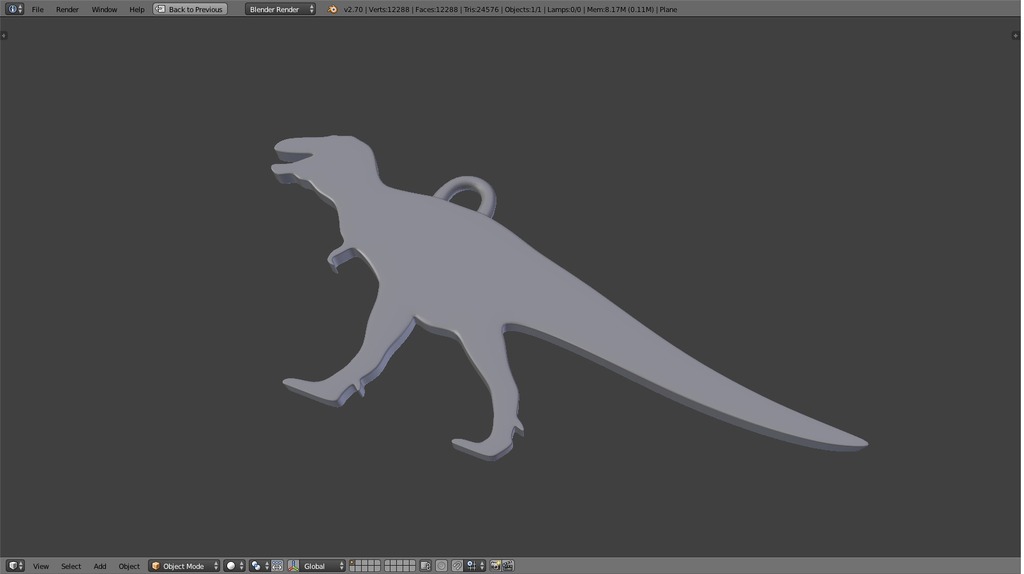This screenshot has height=574, width=1024.
Task: Select the first layer button
Action: pos(353,563)
